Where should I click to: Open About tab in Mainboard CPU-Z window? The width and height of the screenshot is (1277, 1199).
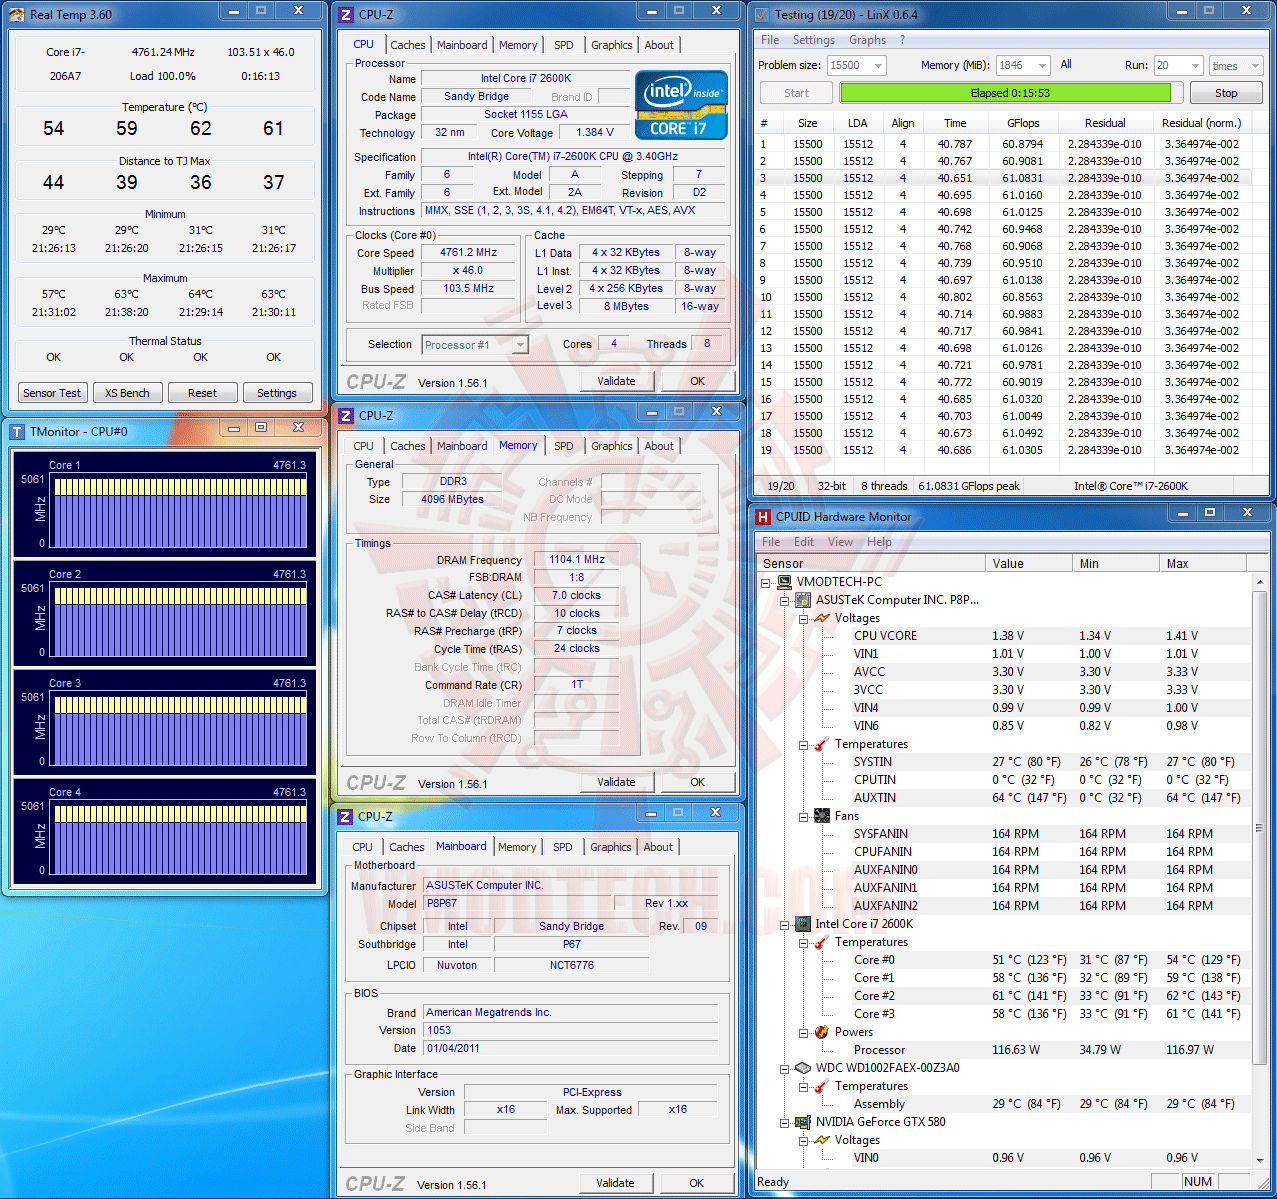(658, 847)
